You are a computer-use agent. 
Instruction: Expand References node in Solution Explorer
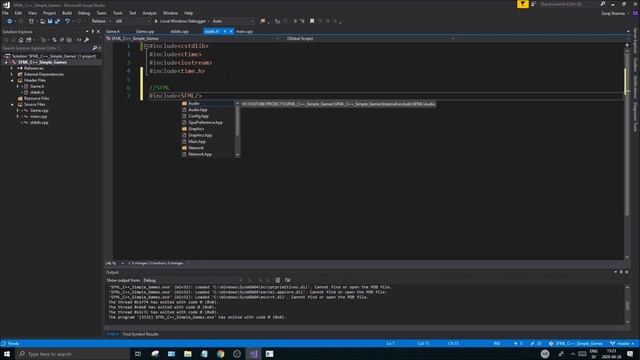click(12, 68)
